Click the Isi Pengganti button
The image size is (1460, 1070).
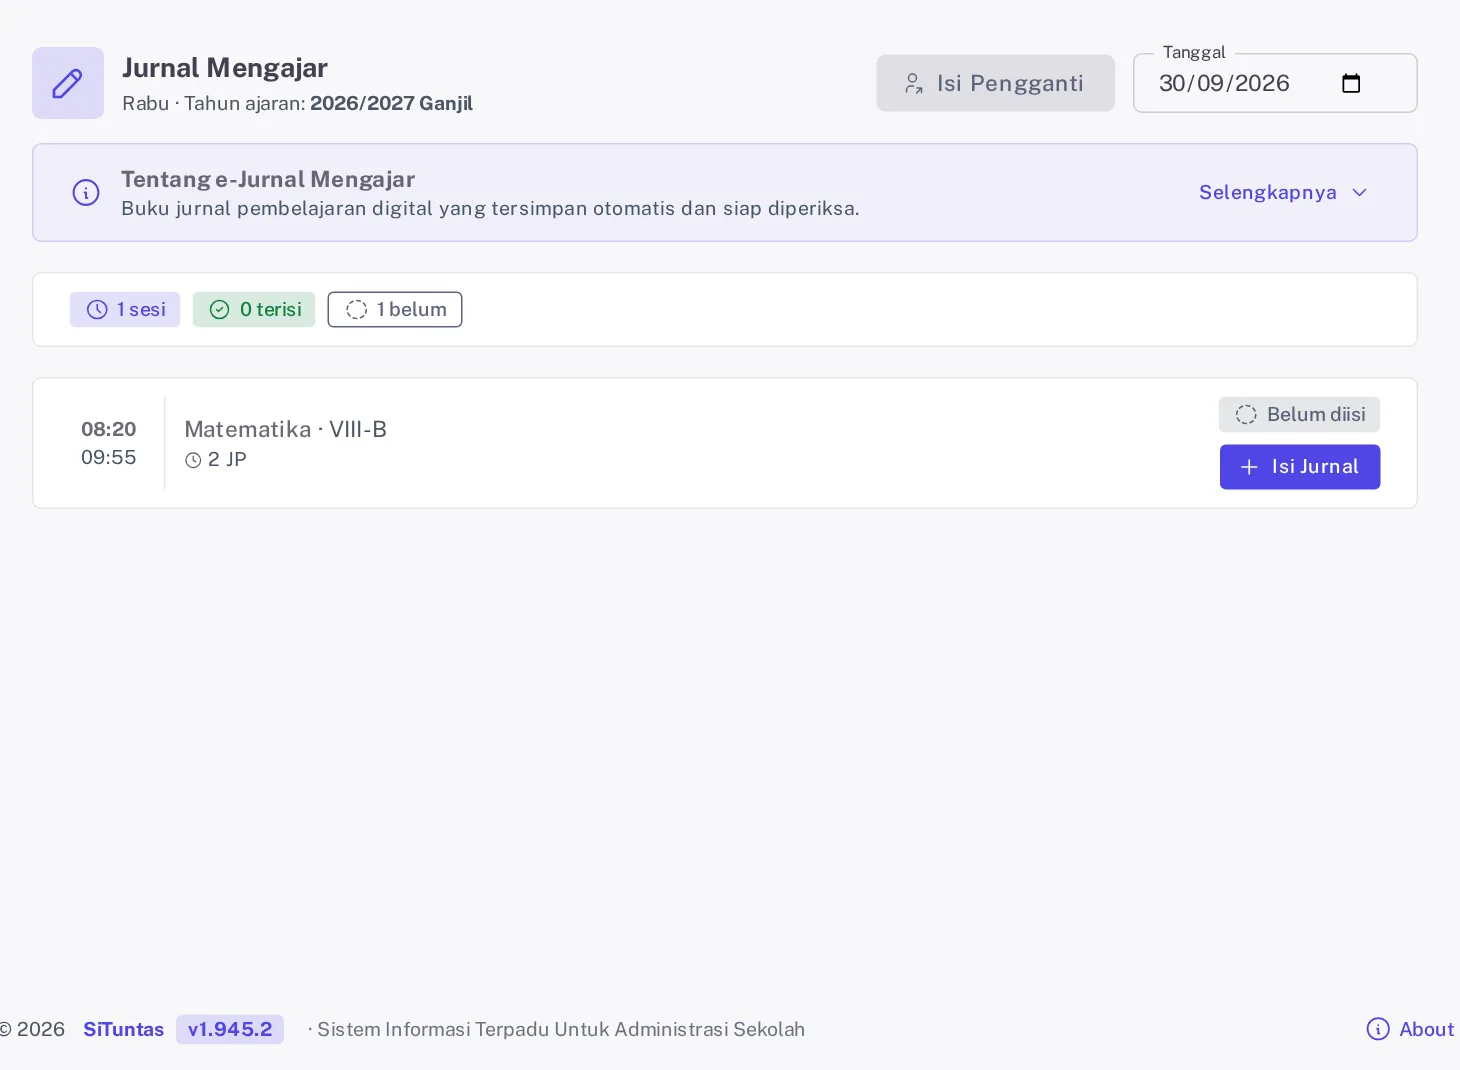995,83
